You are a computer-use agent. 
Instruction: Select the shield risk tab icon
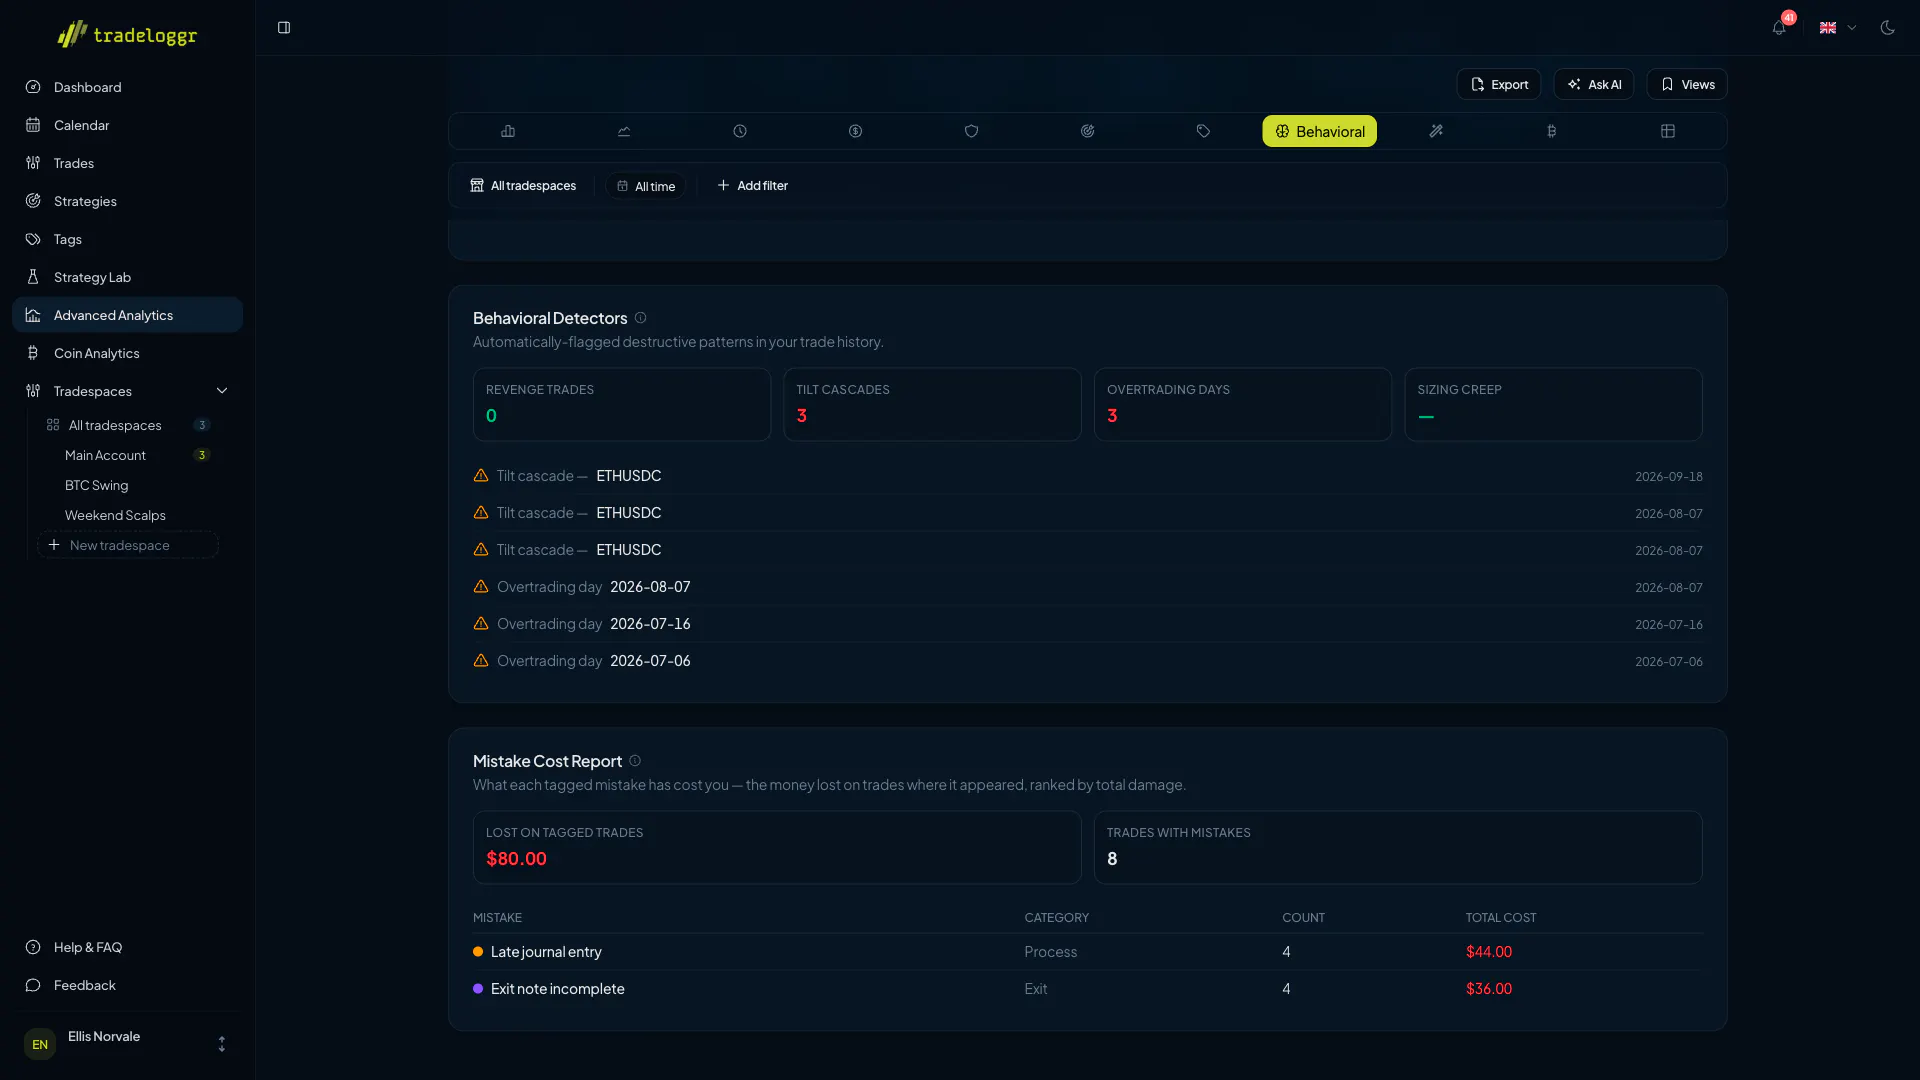pos(971,131)
